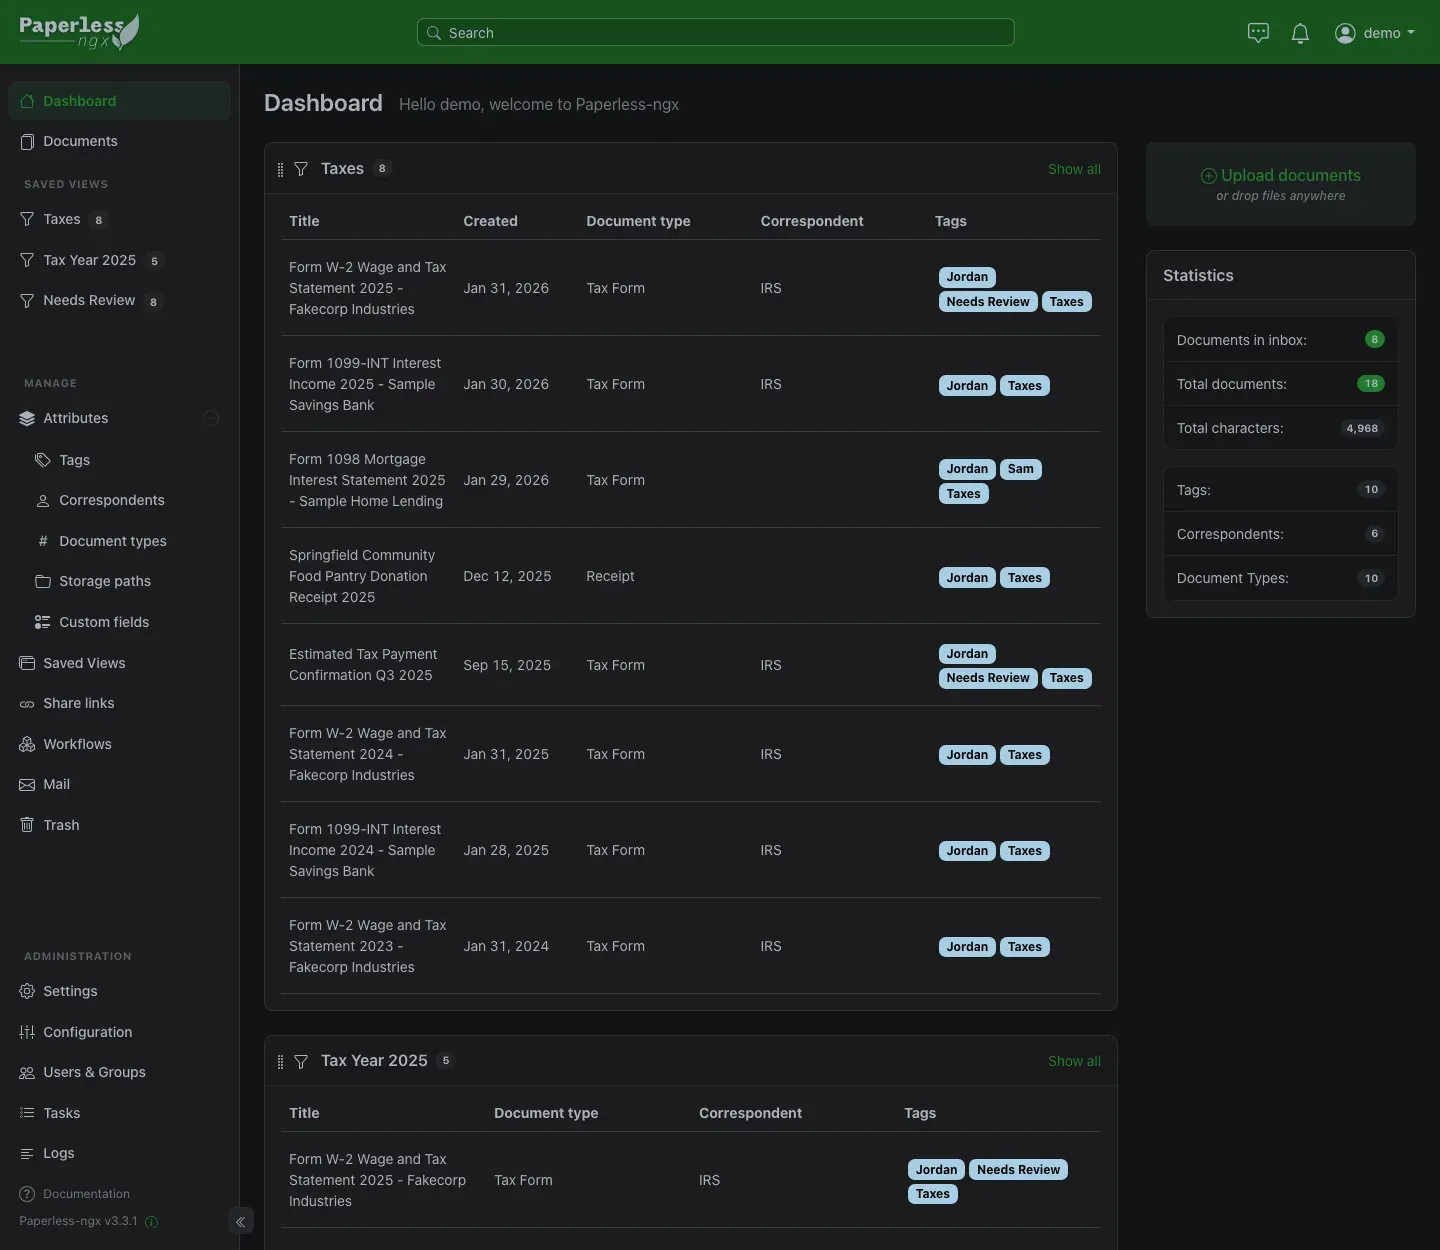Click the Tags statistics row
This screenshot has width=1440, height=1250.
[x=1281, y=490]
